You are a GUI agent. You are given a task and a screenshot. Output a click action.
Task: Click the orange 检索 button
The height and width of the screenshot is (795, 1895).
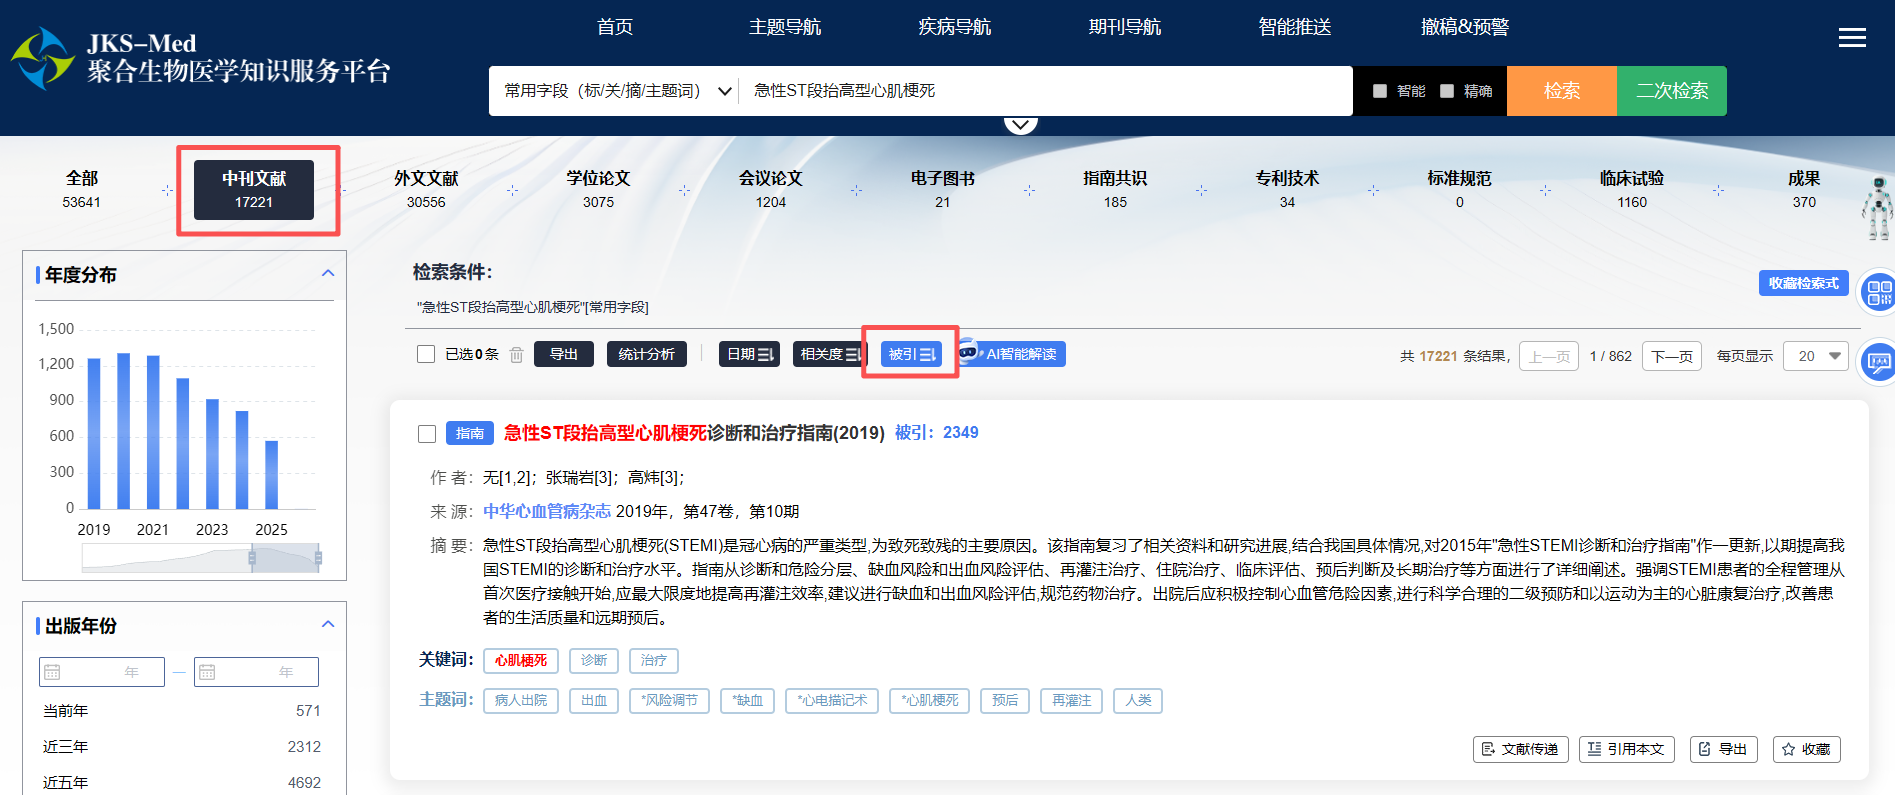[x=1561, y=91]
